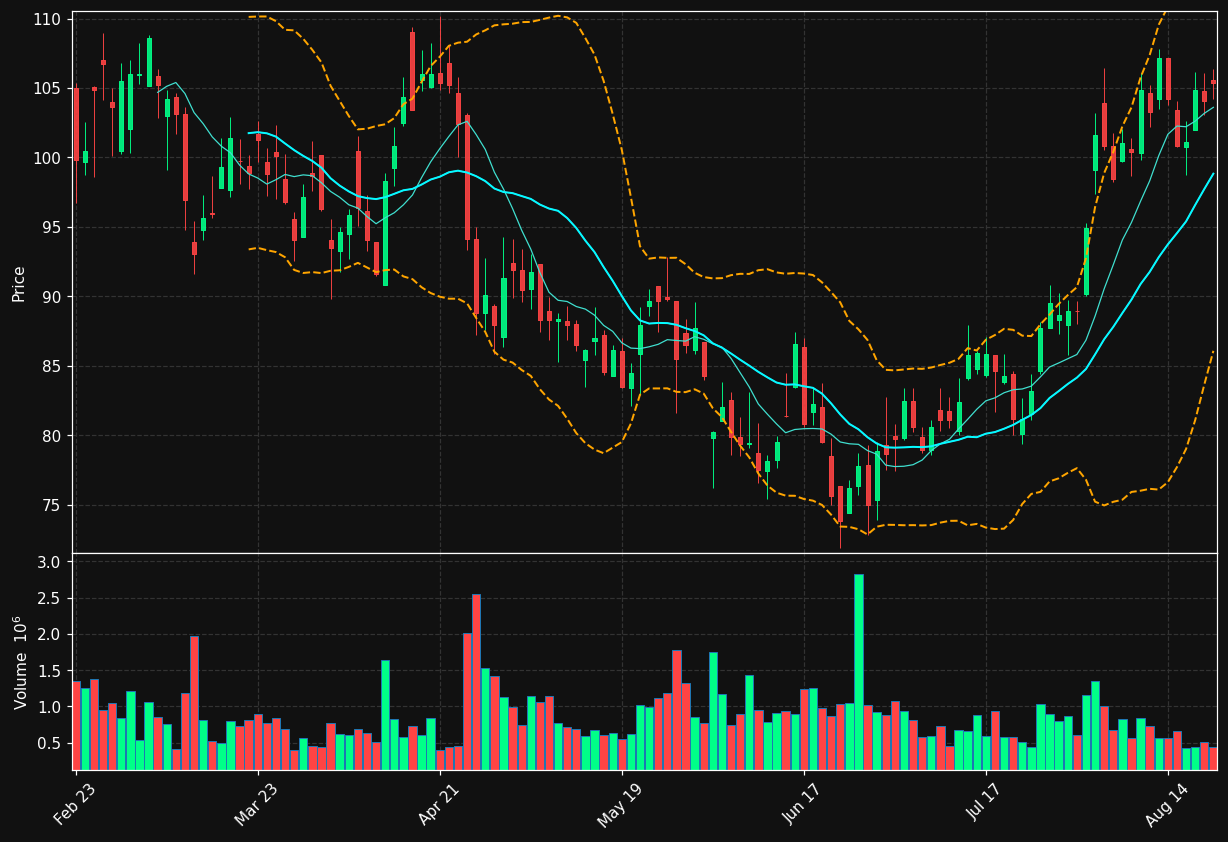Click the Jun 17 date label

[x=801, y=803]
